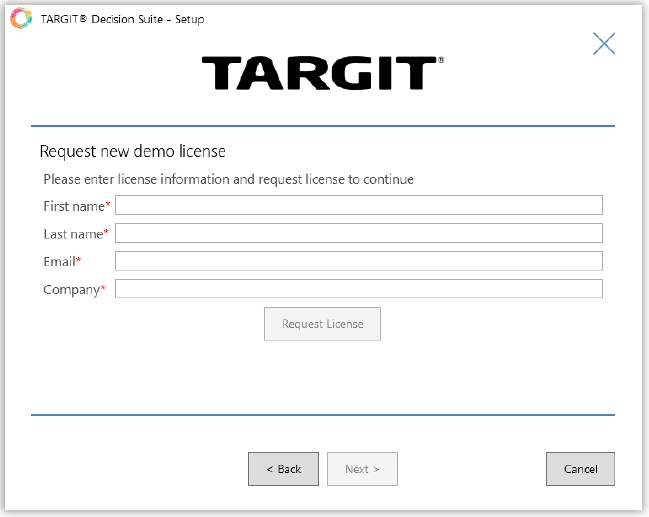Viewport: 649px width, 517px height.
Task: Go back with the < Back button
Action: click(284, 469)
